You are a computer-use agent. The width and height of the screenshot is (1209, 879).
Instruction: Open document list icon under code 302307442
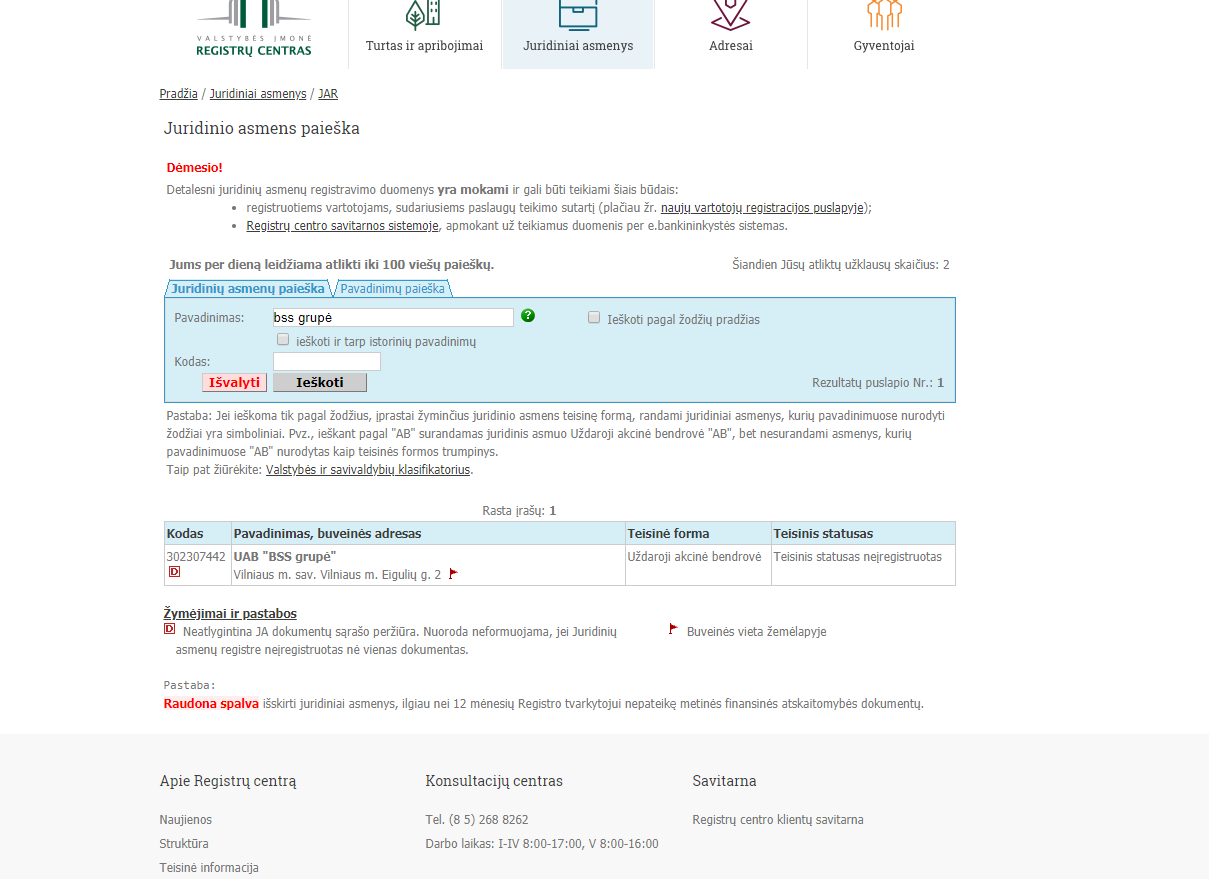[x=174, y=572]
